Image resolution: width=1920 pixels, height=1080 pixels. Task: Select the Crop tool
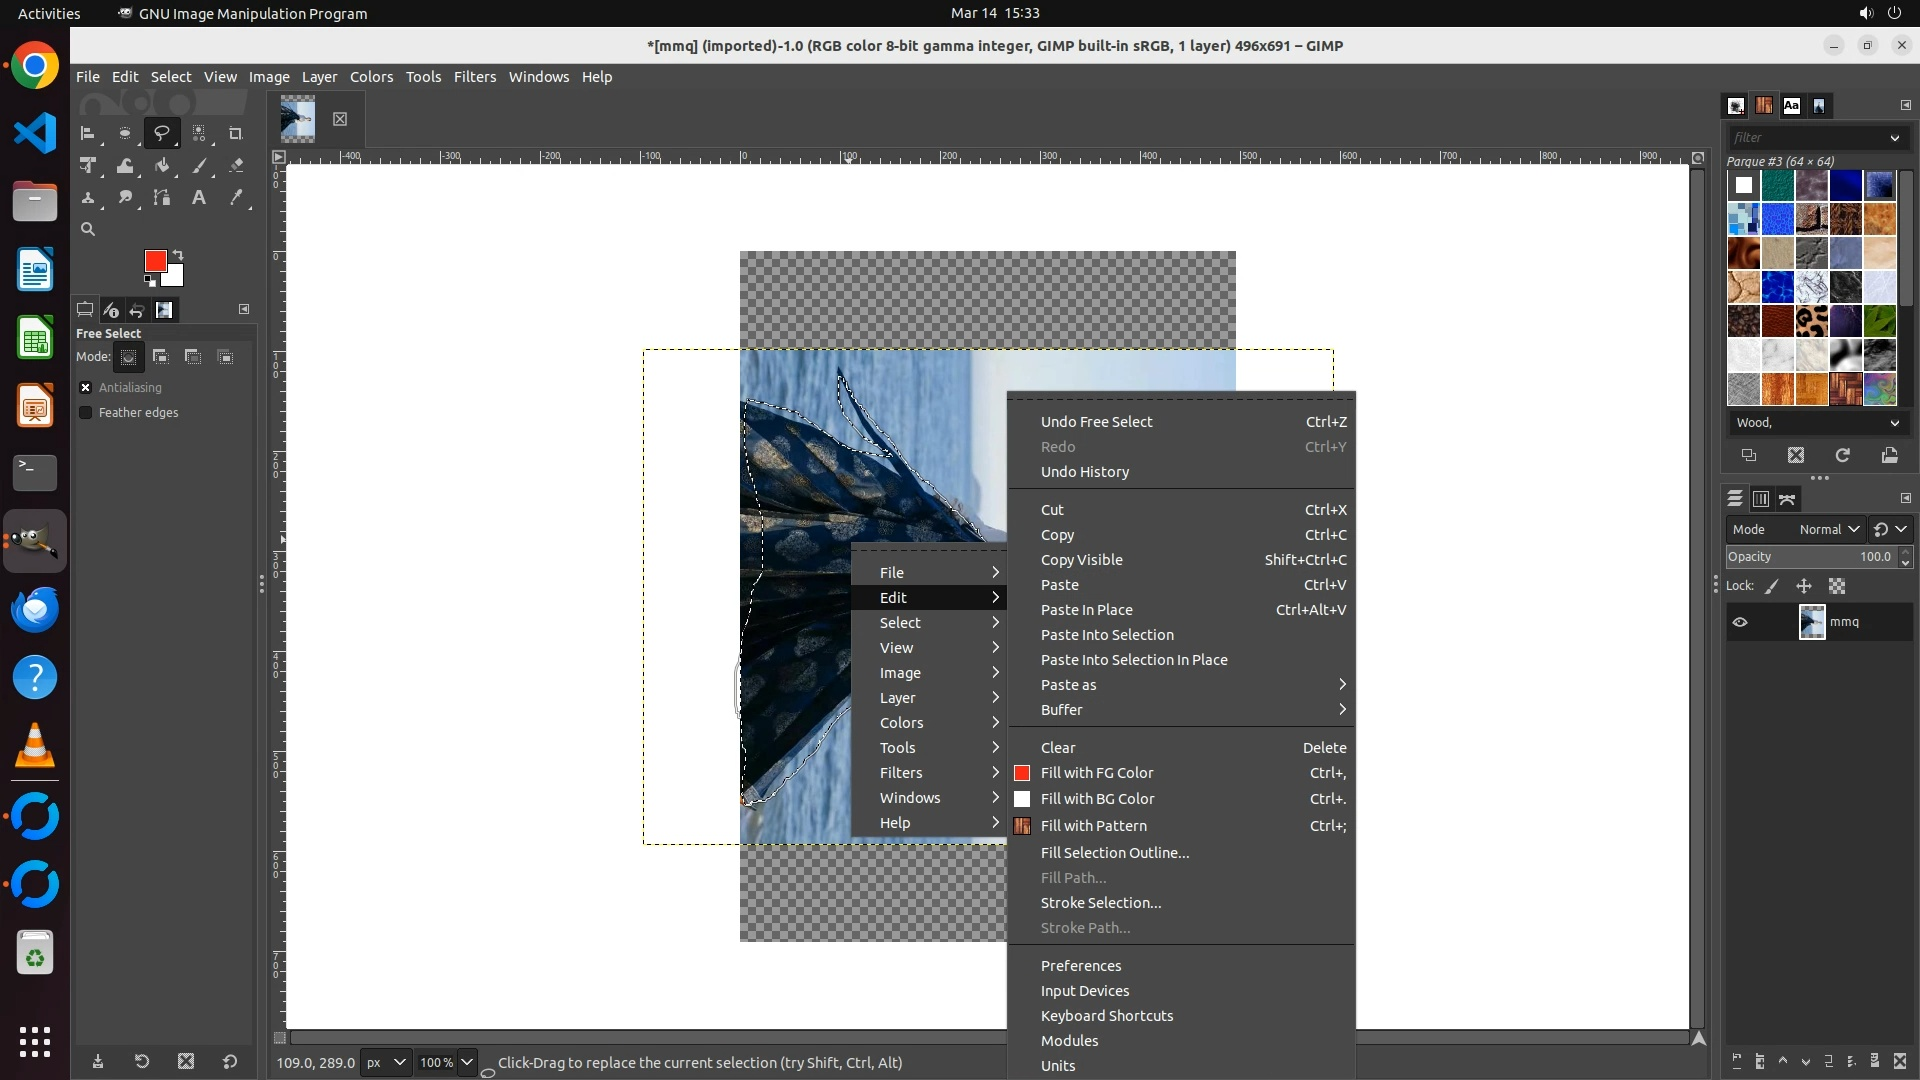236,133
